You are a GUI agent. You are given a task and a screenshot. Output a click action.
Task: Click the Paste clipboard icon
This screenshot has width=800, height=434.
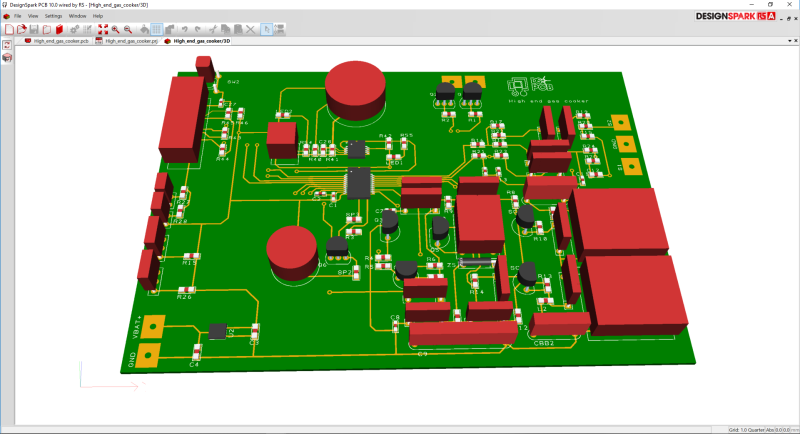pos(238,30)
